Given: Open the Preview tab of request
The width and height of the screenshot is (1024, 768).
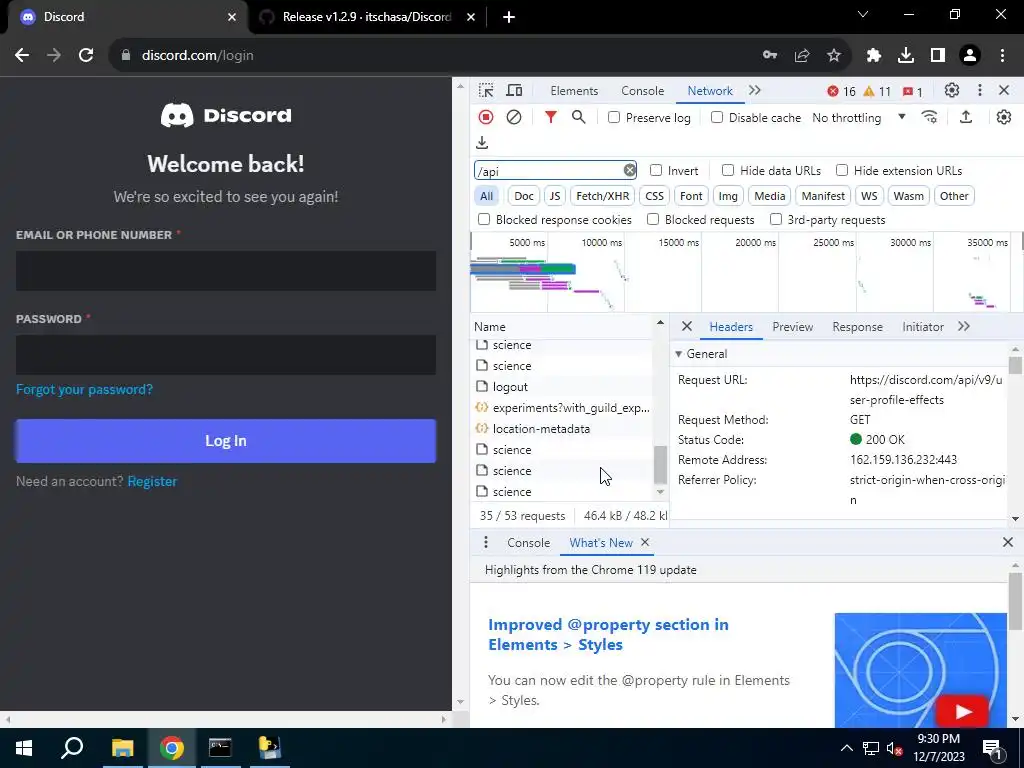Looking at the screenshot, I should (793, 327).
